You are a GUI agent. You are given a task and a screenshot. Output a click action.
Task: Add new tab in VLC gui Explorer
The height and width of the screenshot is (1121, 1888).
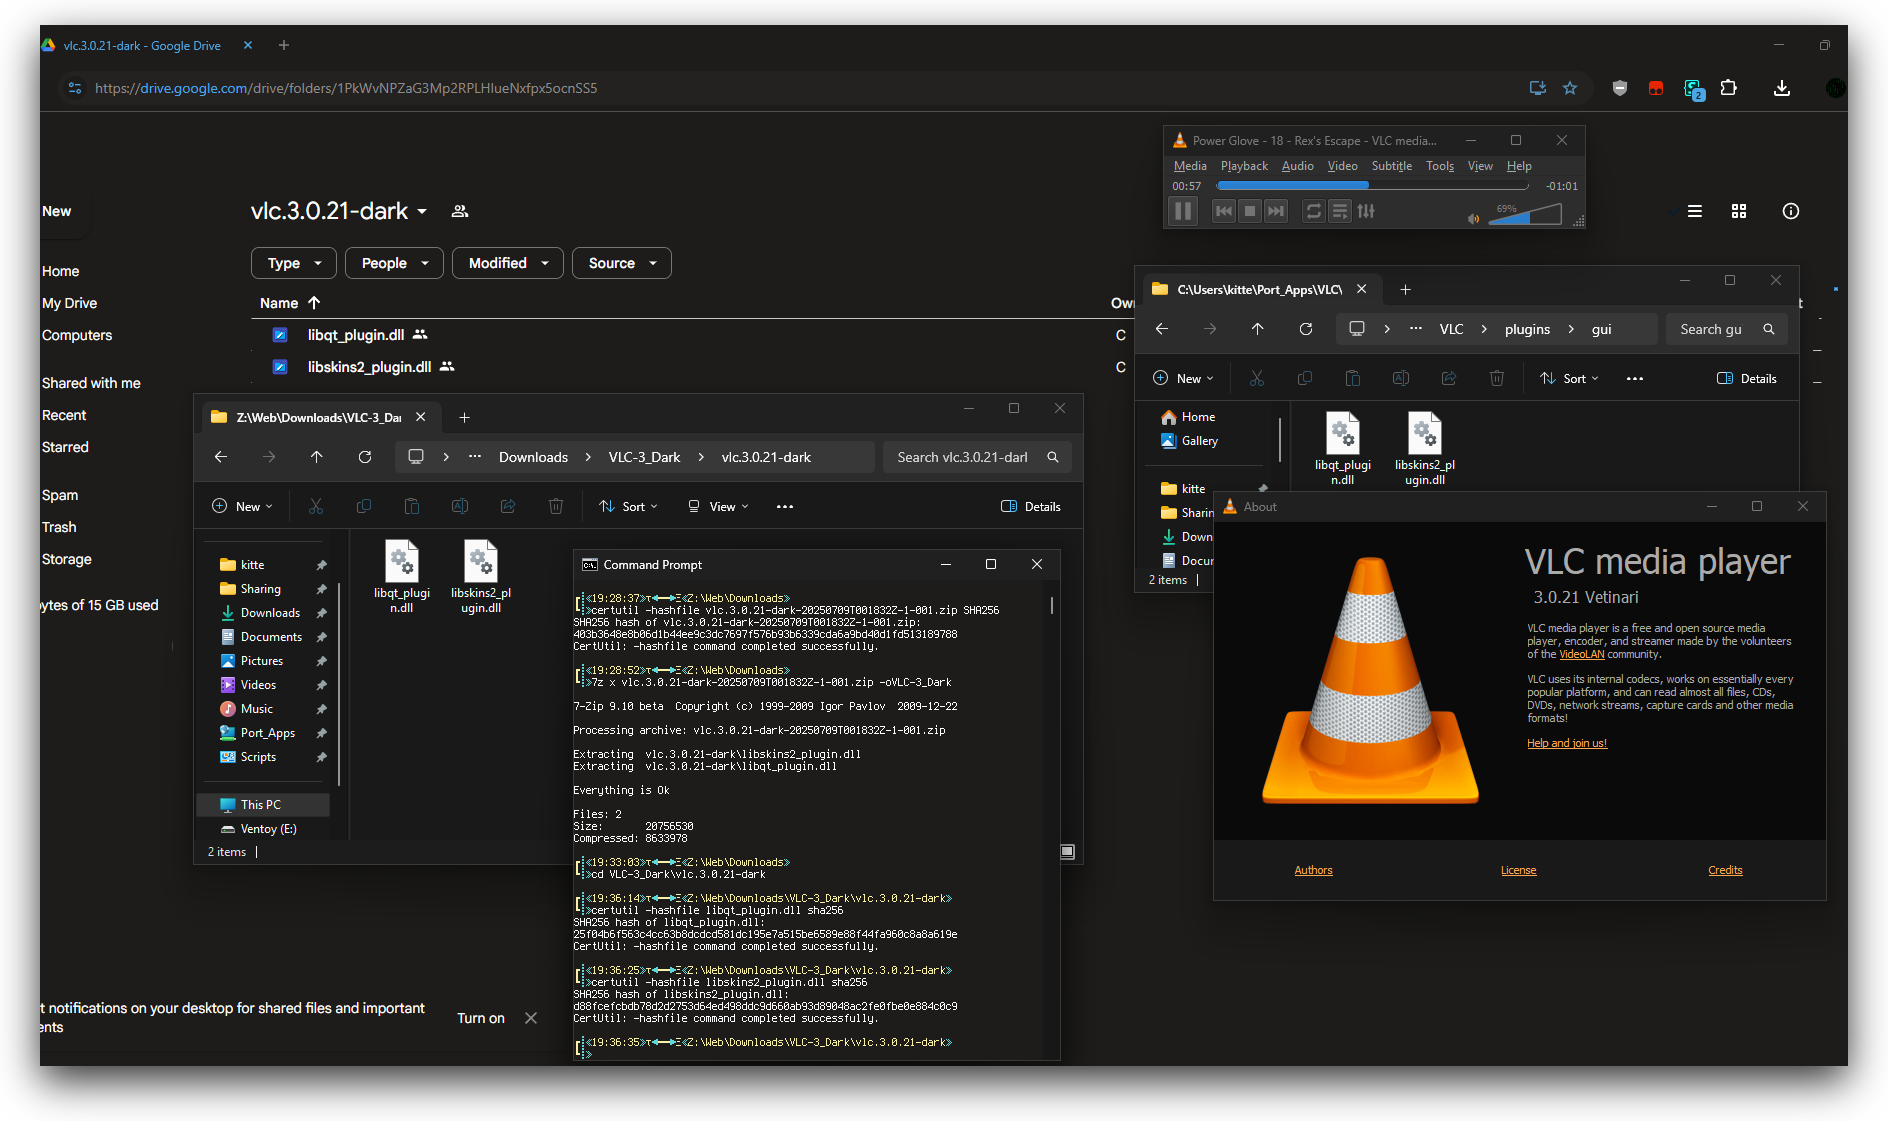1405,289
